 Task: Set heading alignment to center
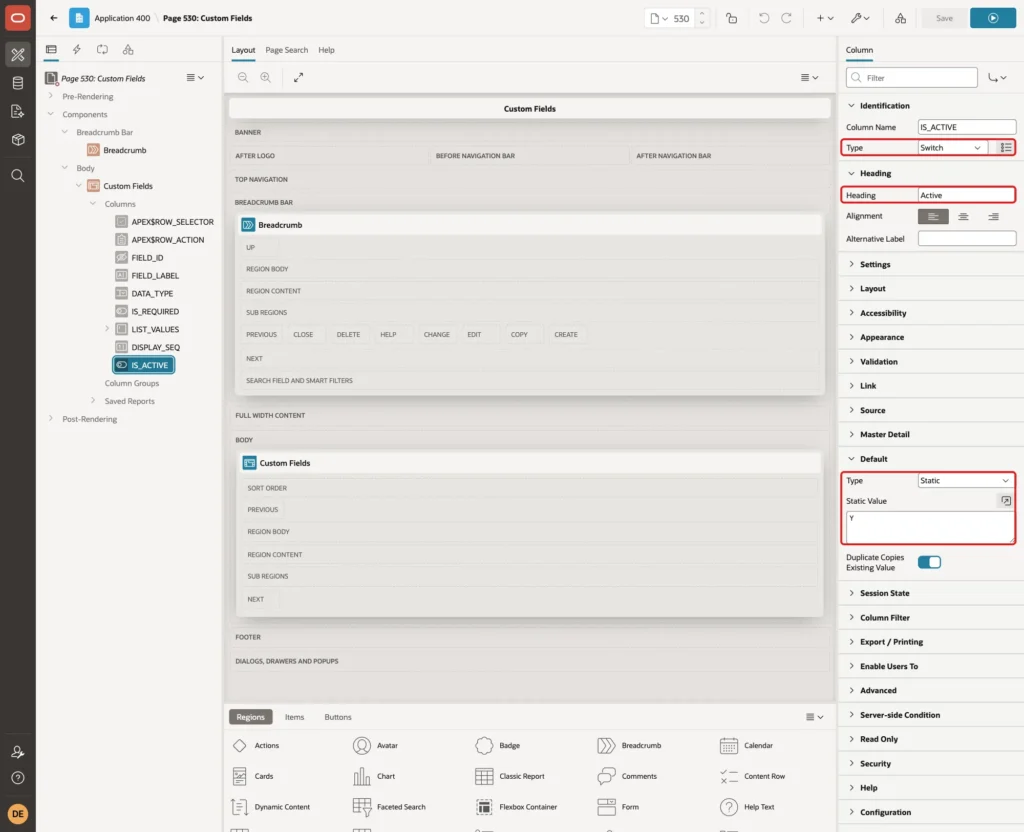[x=963, y=216]
